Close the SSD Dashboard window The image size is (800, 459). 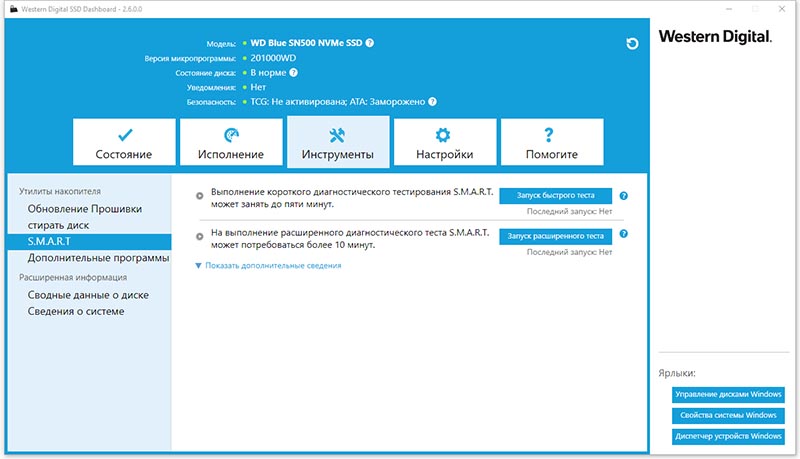(782, 9)
